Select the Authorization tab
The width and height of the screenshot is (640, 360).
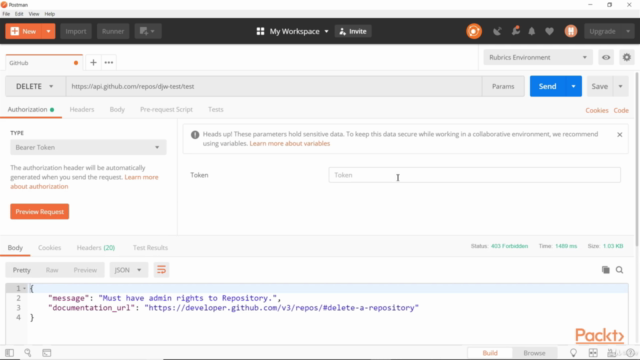click(x=31, y=109)
